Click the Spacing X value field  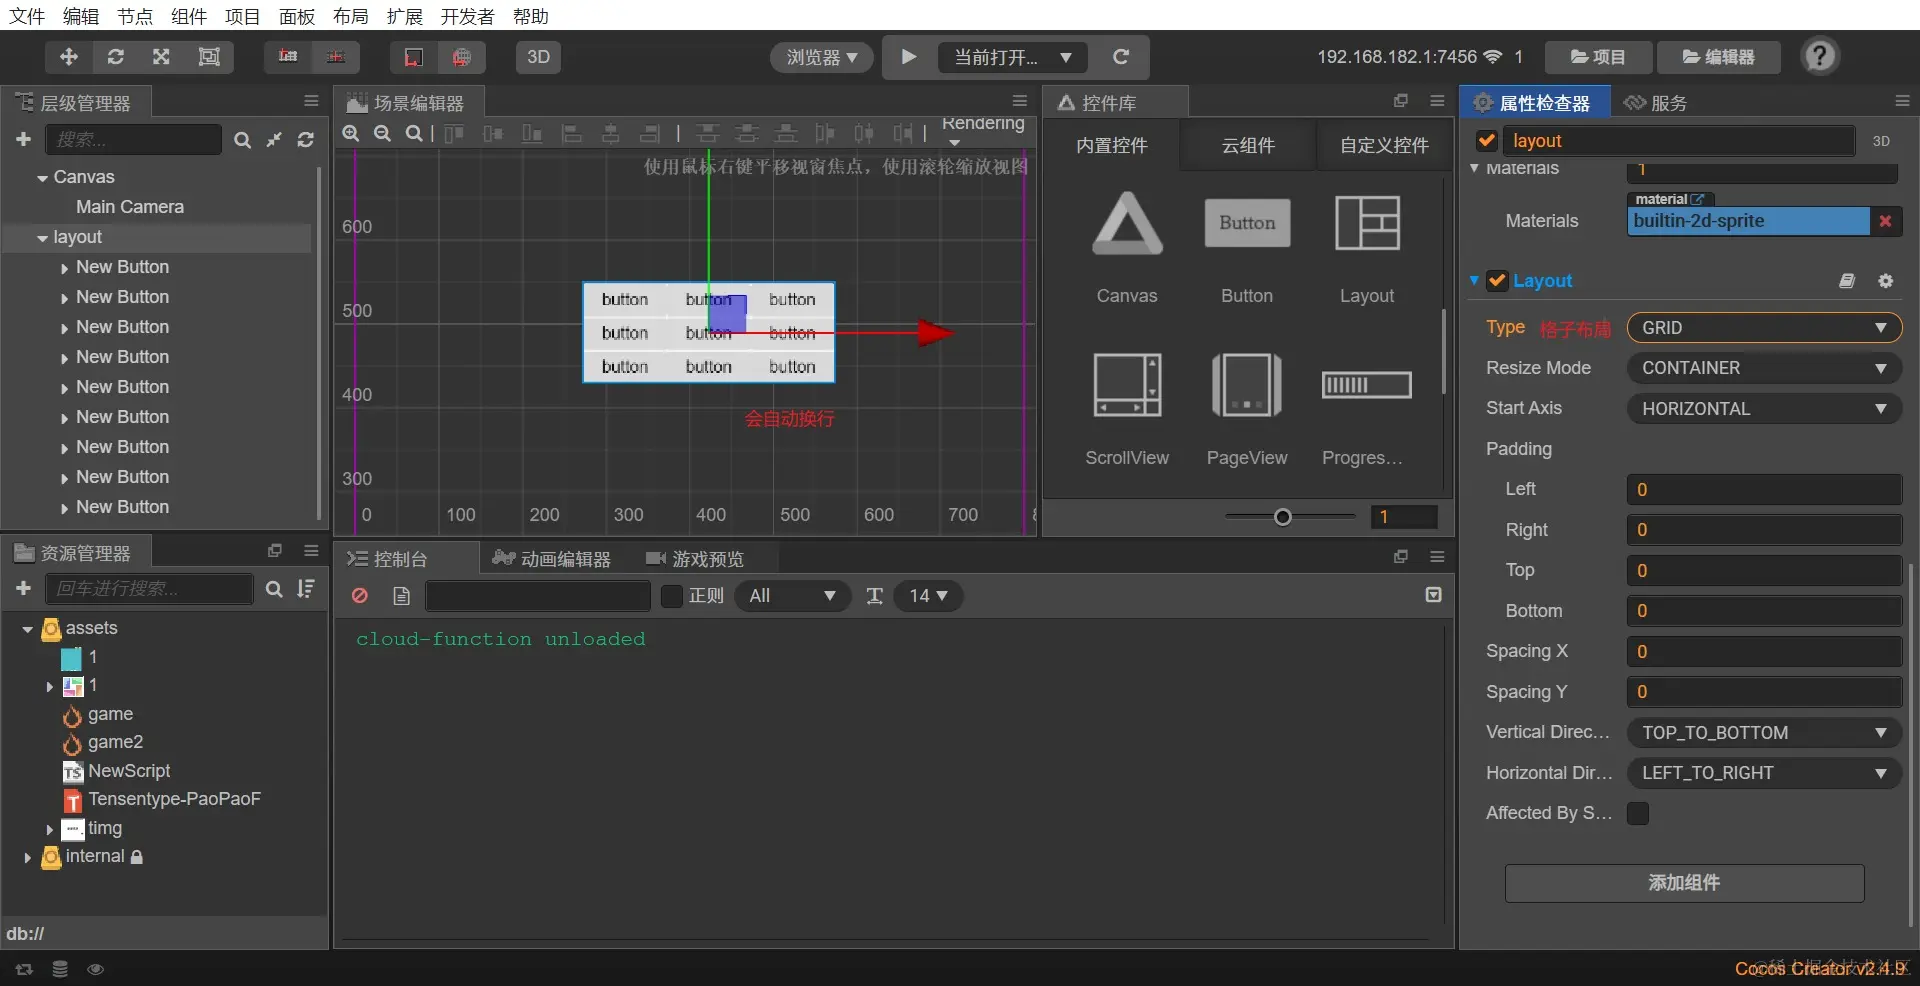[1764, 652]
